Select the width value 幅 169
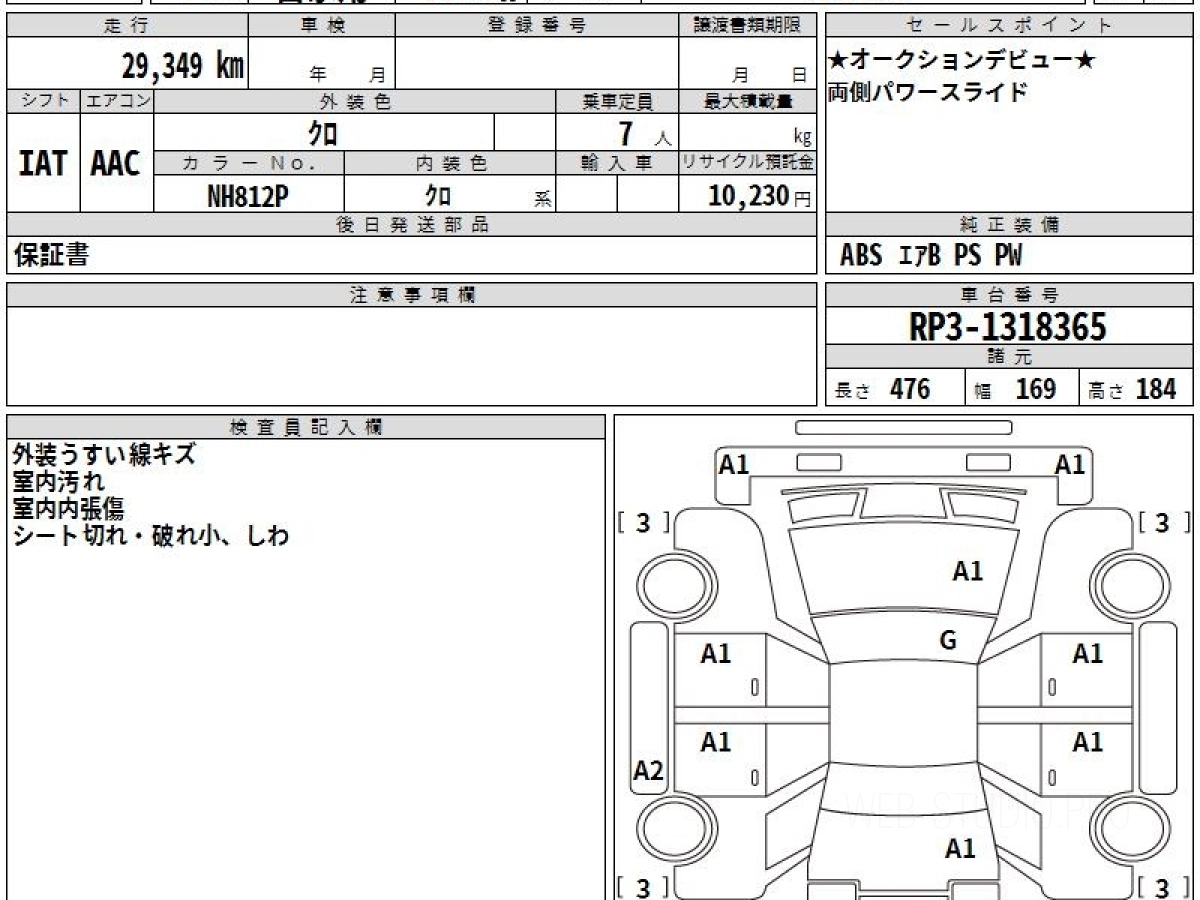Viewport: 1200px width, 900px height. pos(1014,389)
